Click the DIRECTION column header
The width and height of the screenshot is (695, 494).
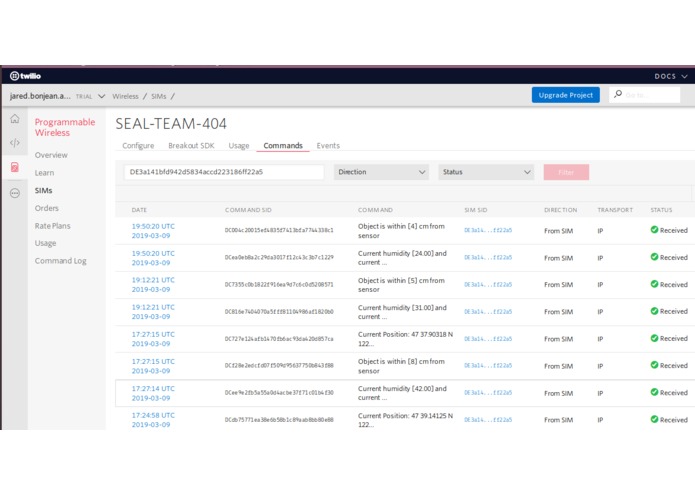pyautogui.click(x=560, y=210)
